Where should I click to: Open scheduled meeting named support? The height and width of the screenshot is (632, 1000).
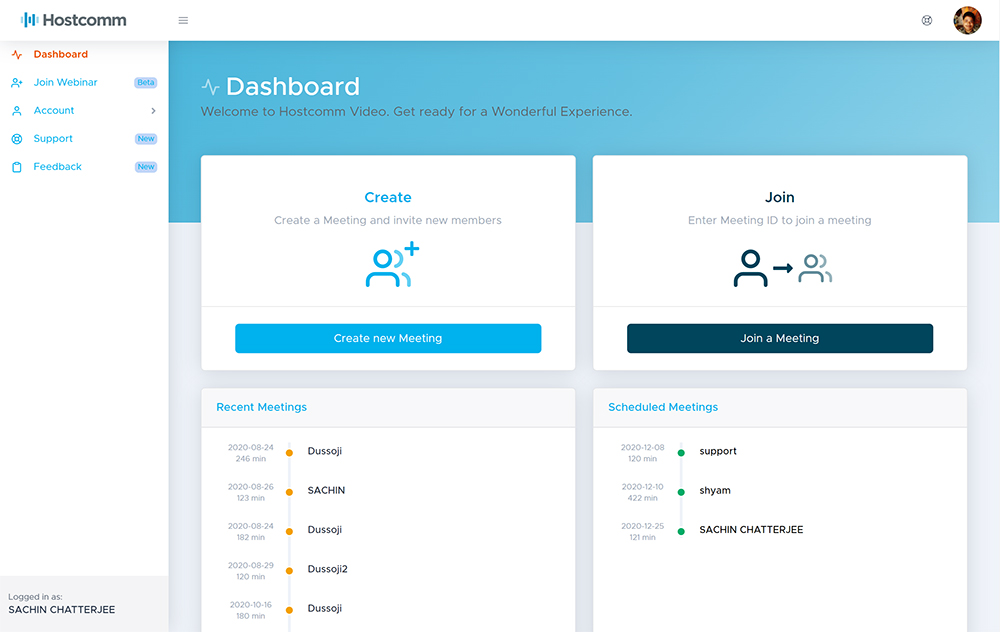717,451
